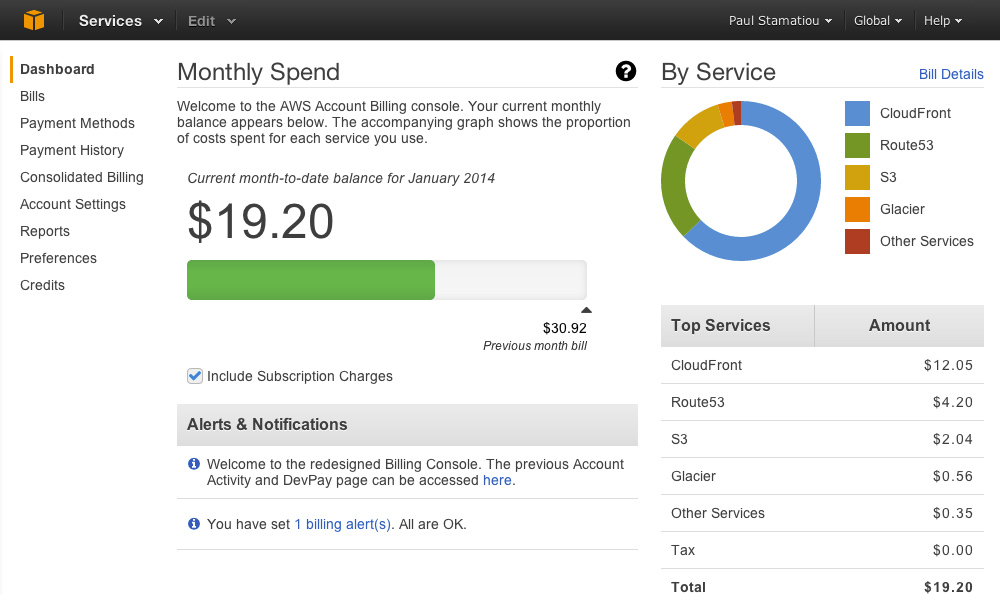Expand the Edit dropdown menu
1000x595 pixels.
click(x=212, y=21)
